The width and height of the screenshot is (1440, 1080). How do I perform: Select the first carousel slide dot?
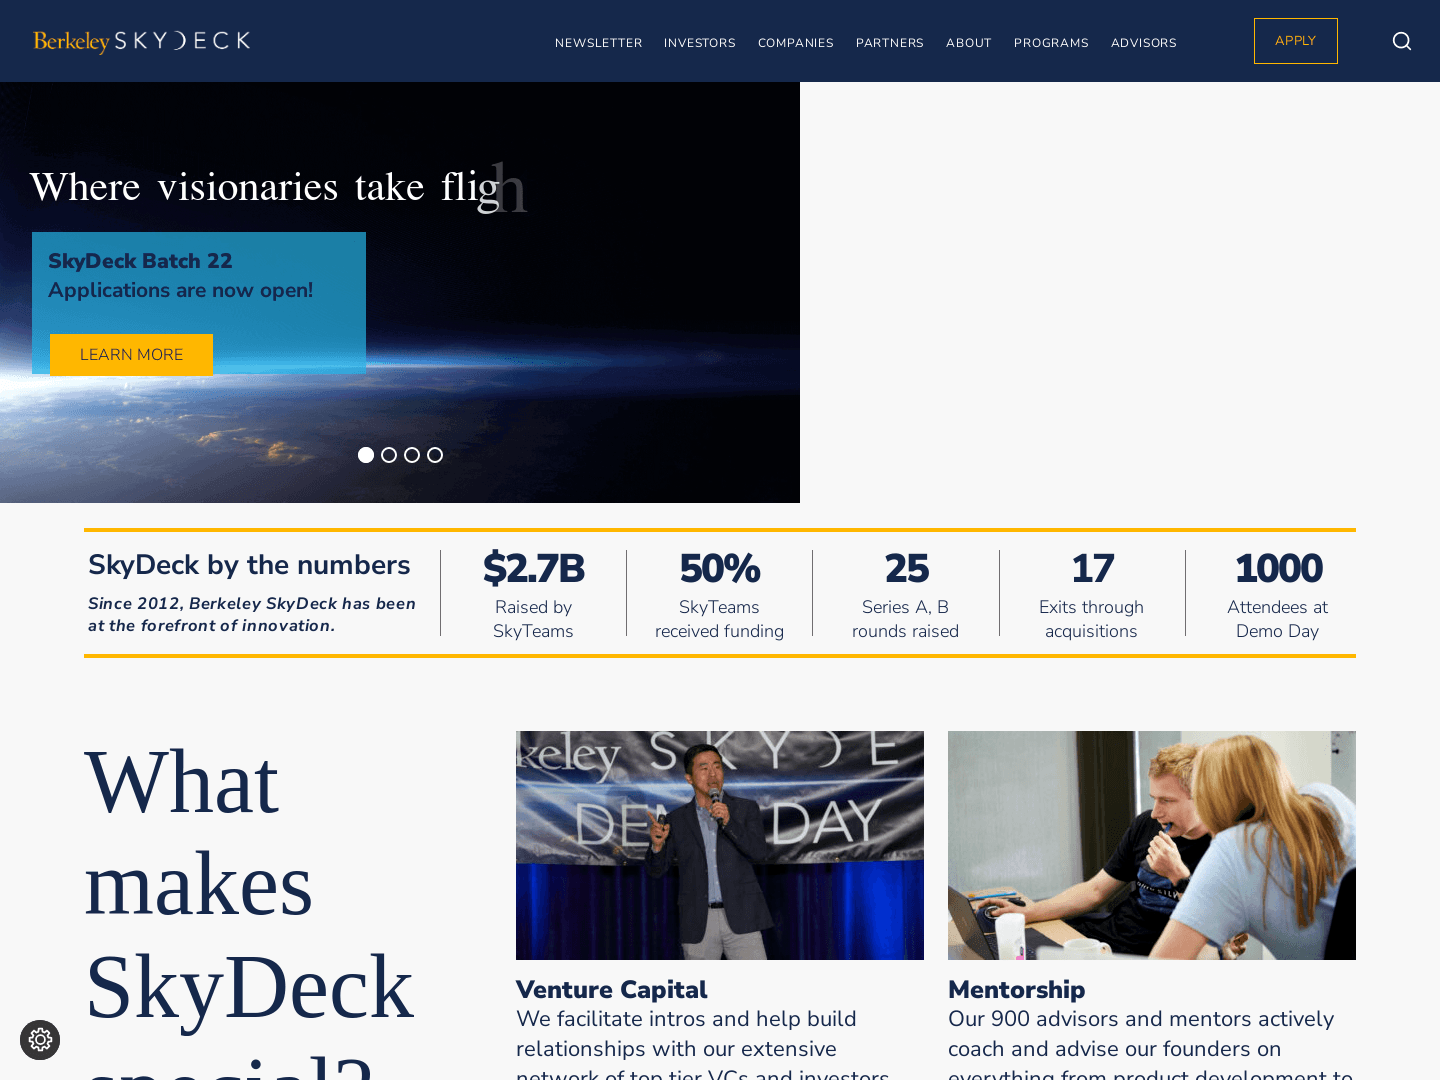tap(366, 455)
